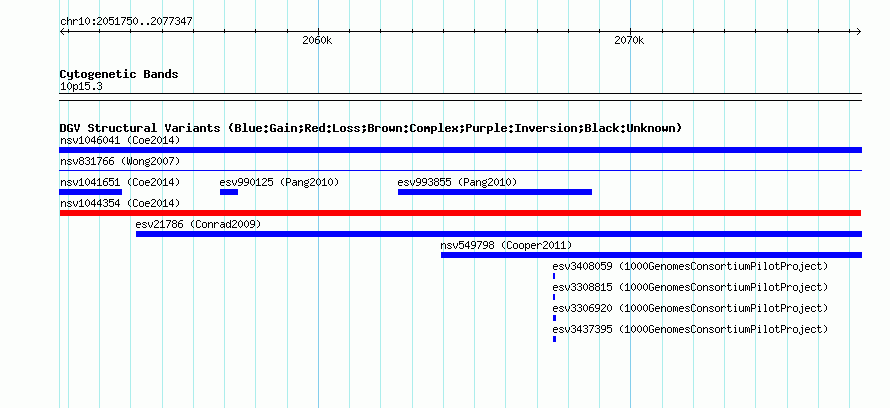This screenshot has width=890, height=408.
Task: Click the 2070k ruler position label
Action: [629, 40]
